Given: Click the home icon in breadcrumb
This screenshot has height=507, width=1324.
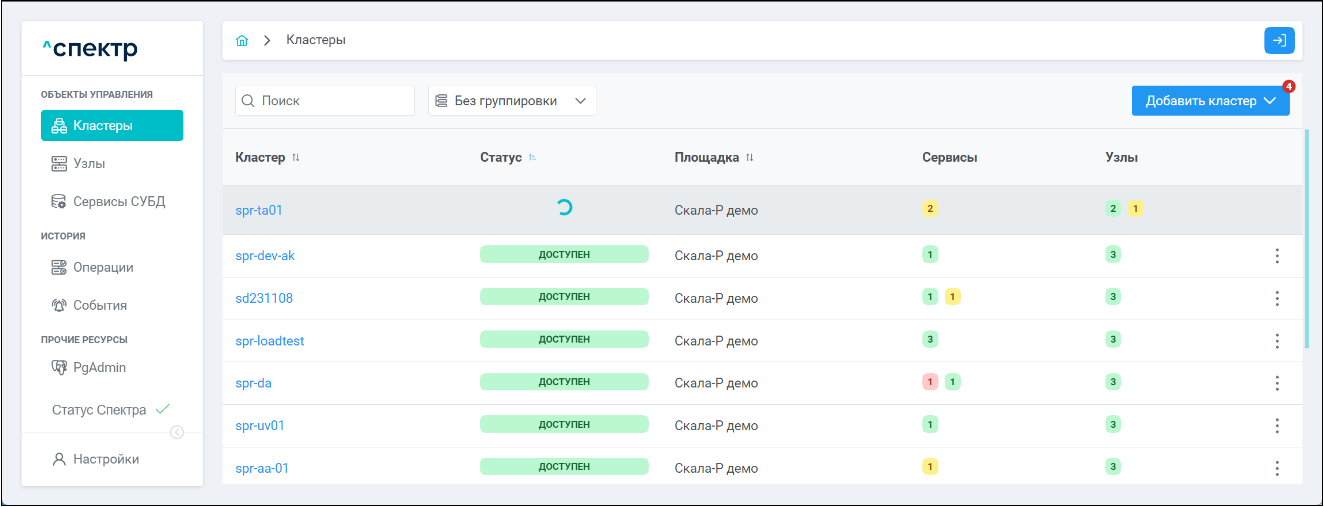Looking at the screenshot, I should coord(241,41).
